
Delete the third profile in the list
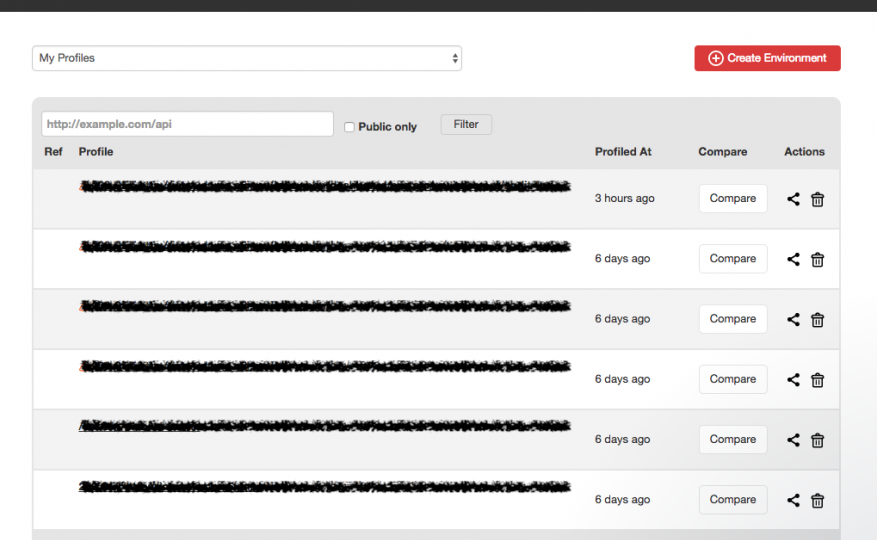pos(817,320)
